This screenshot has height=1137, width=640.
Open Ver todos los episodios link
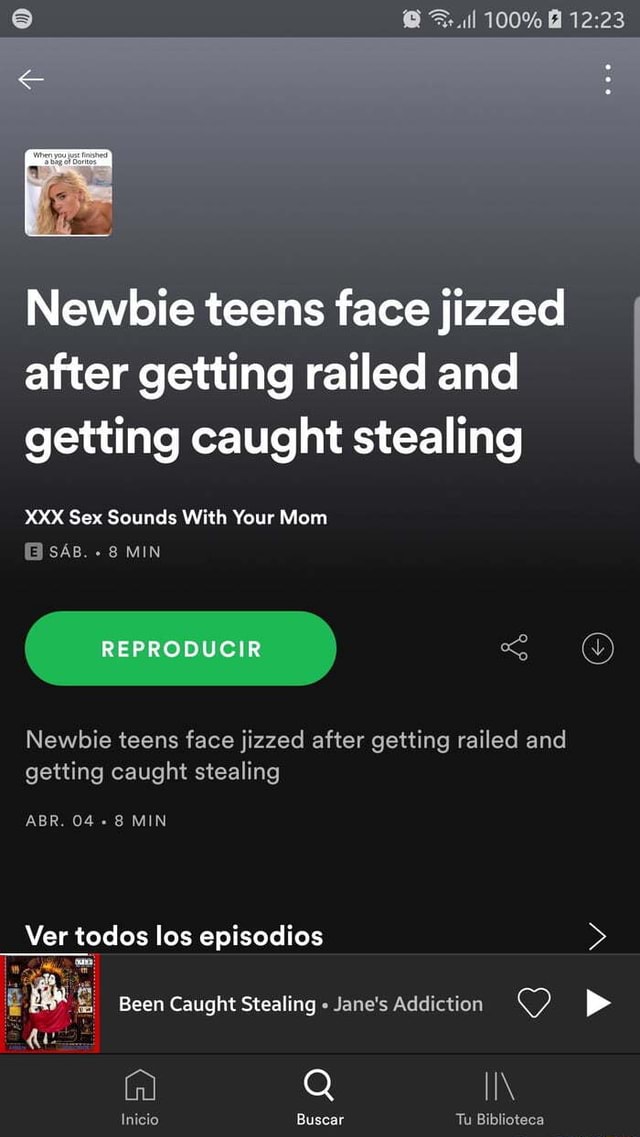(x=174, y=935)
